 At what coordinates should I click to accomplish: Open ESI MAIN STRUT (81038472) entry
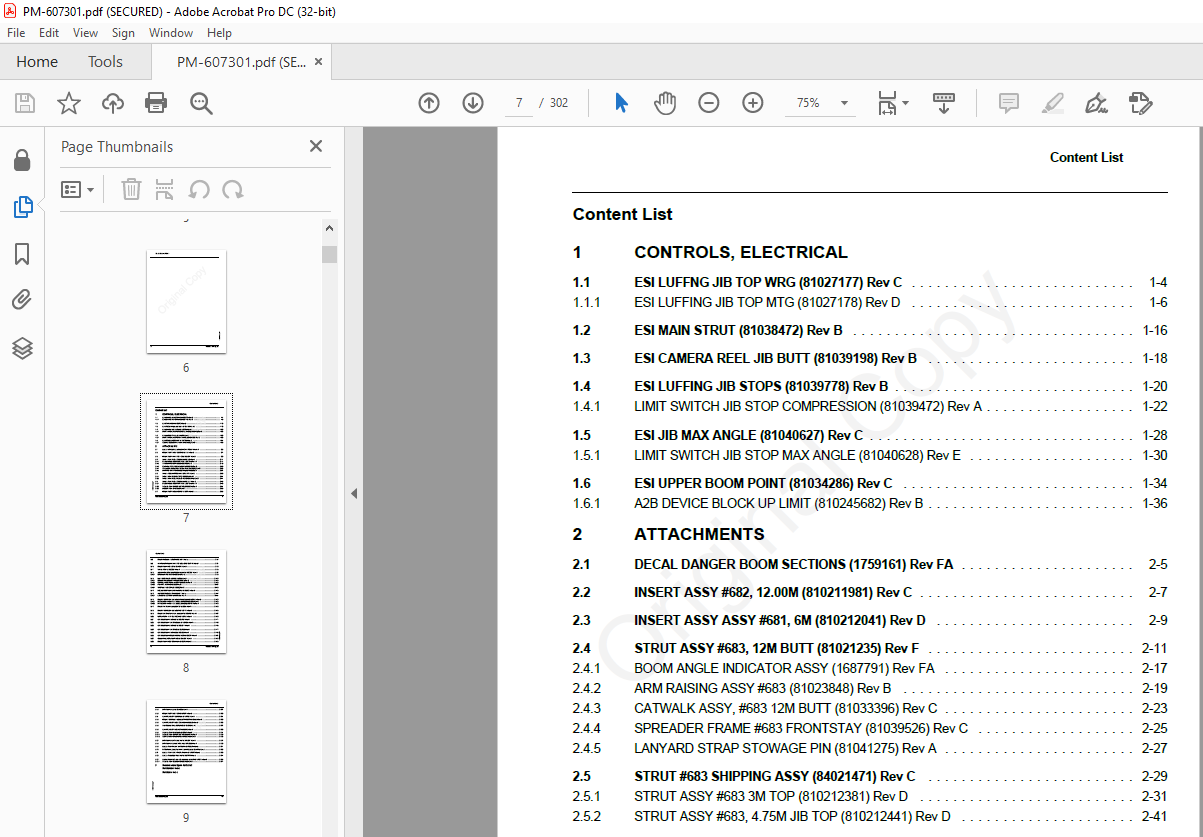[738, 330]
